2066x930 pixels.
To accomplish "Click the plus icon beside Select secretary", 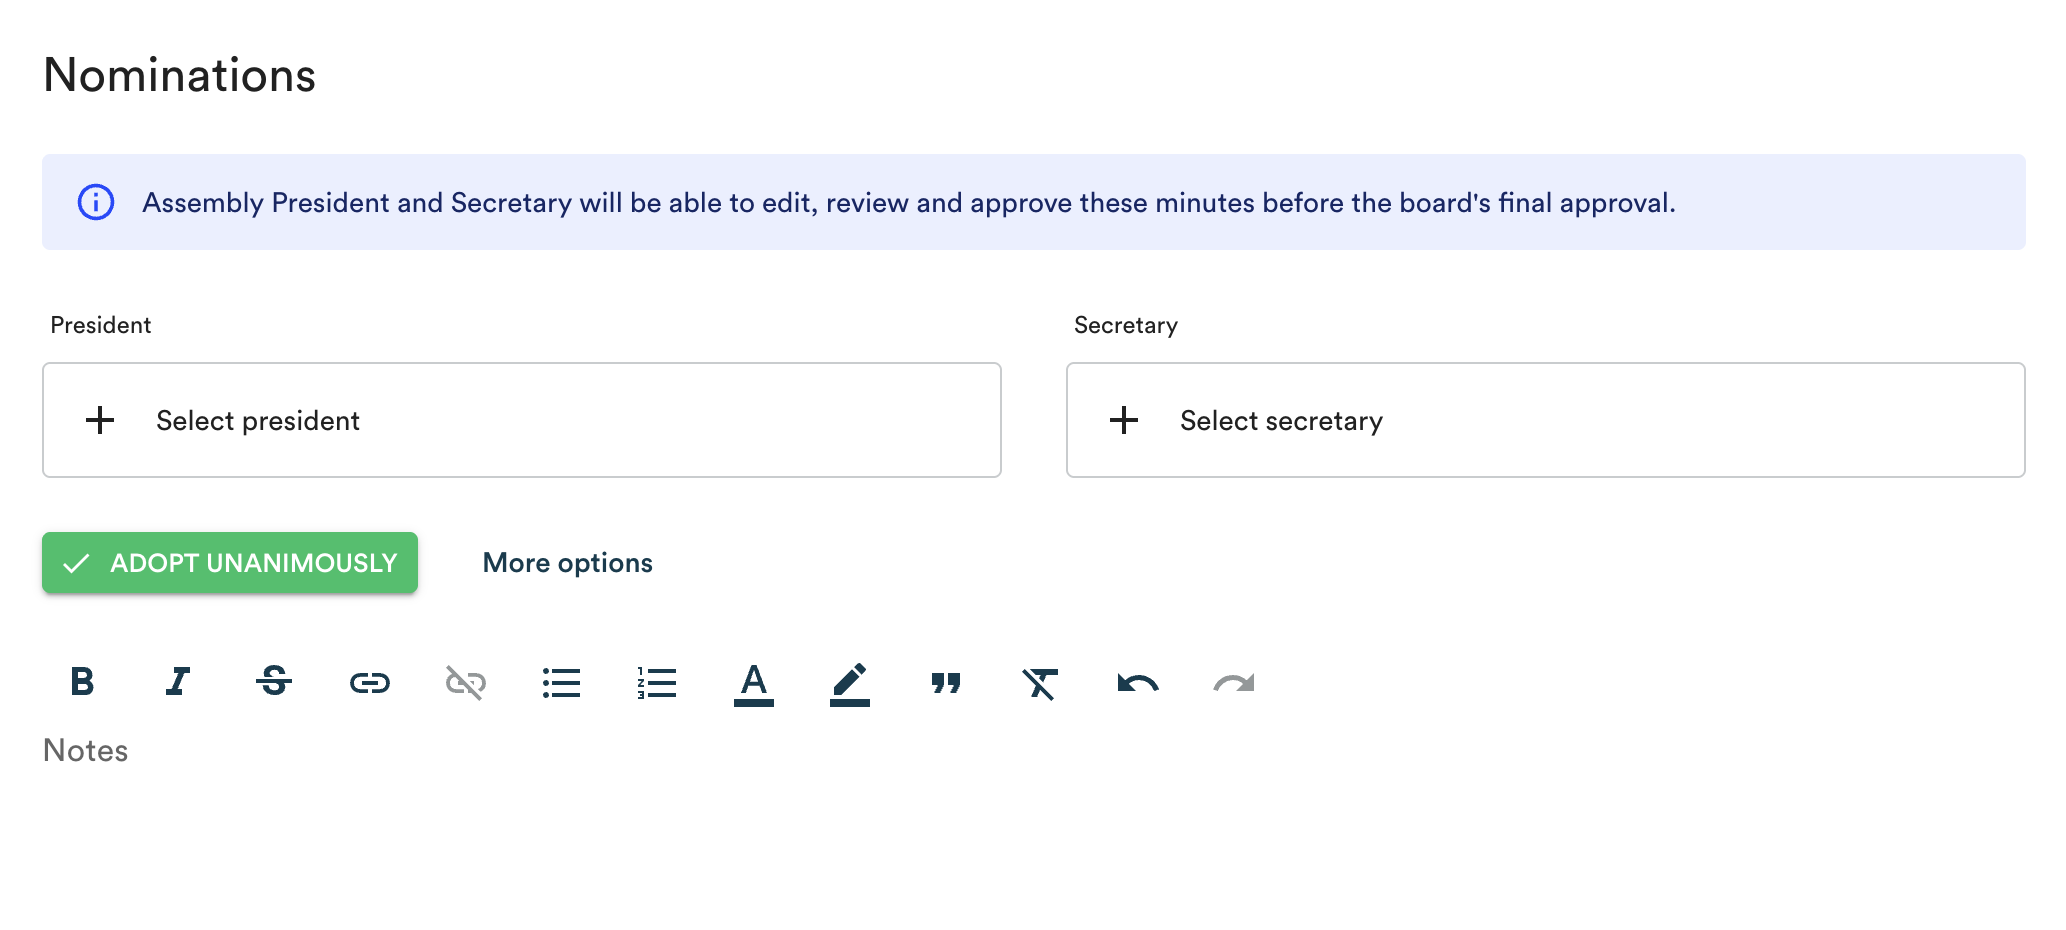I will [1124, 420].
